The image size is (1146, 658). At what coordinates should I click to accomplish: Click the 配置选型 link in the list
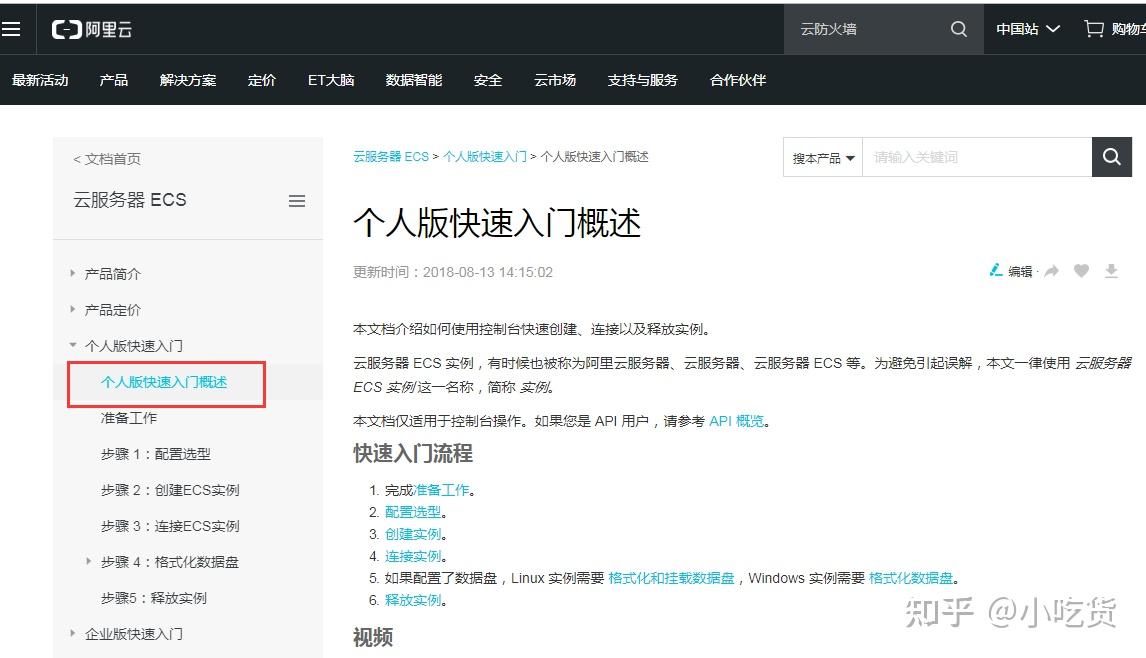413,512
